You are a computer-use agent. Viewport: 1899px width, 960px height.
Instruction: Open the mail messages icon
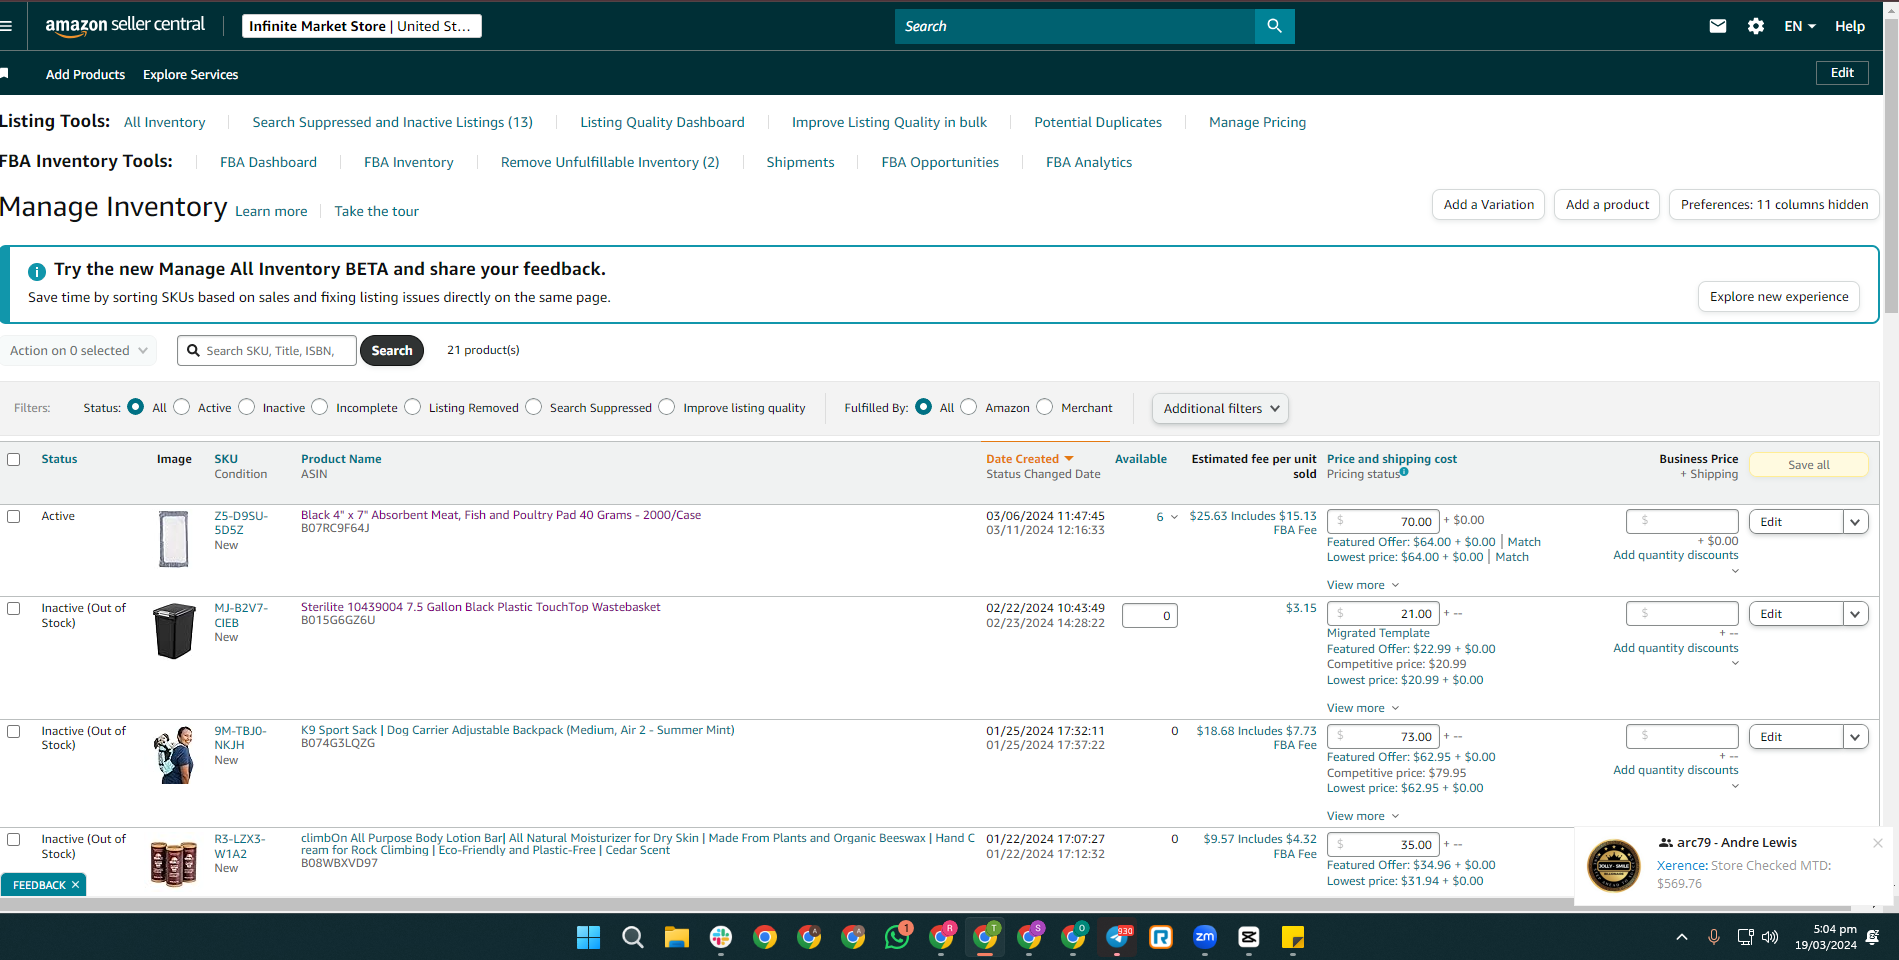click(1718, 26)
